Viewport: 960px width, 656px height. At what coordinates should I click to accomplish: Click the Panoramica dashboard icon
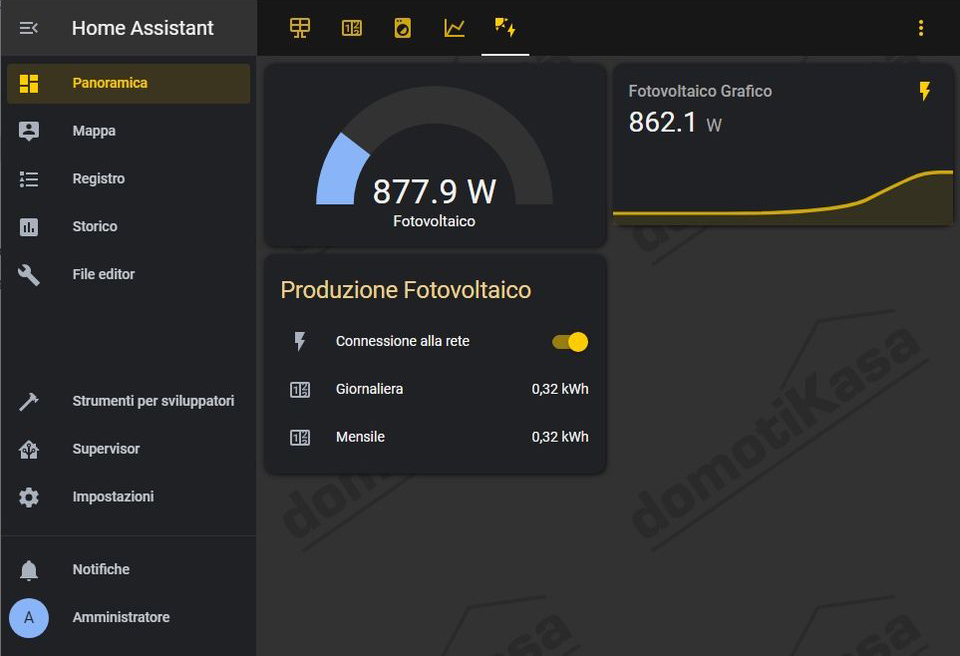[29, 83]
